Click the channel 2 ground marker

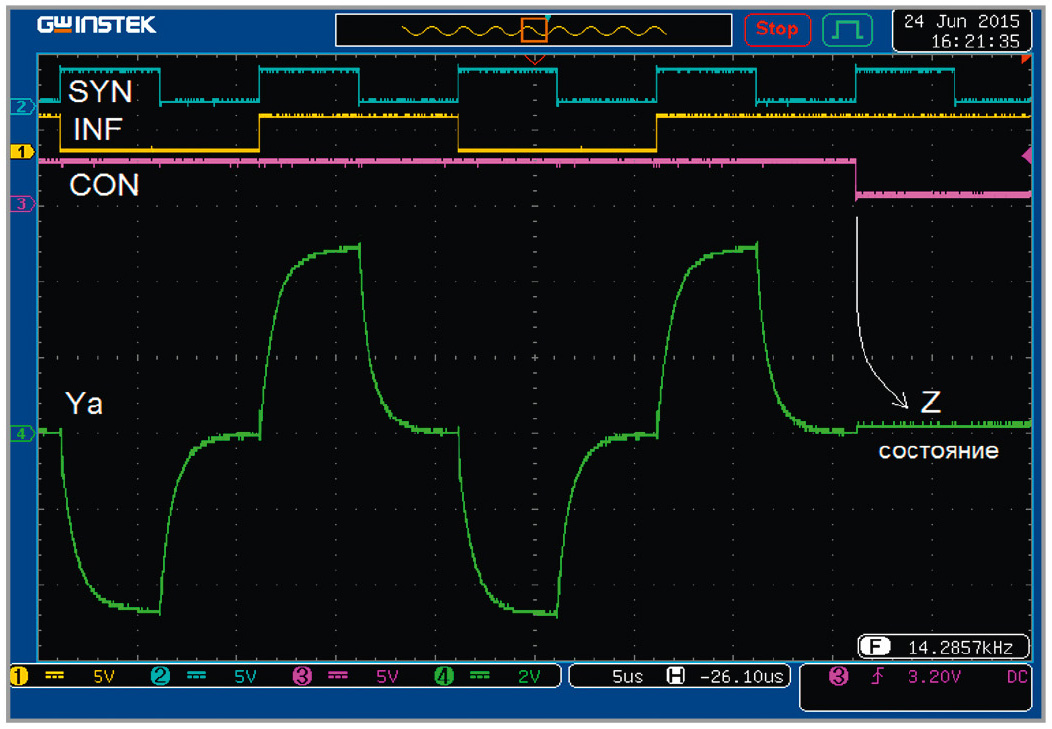tap(21, 106)
